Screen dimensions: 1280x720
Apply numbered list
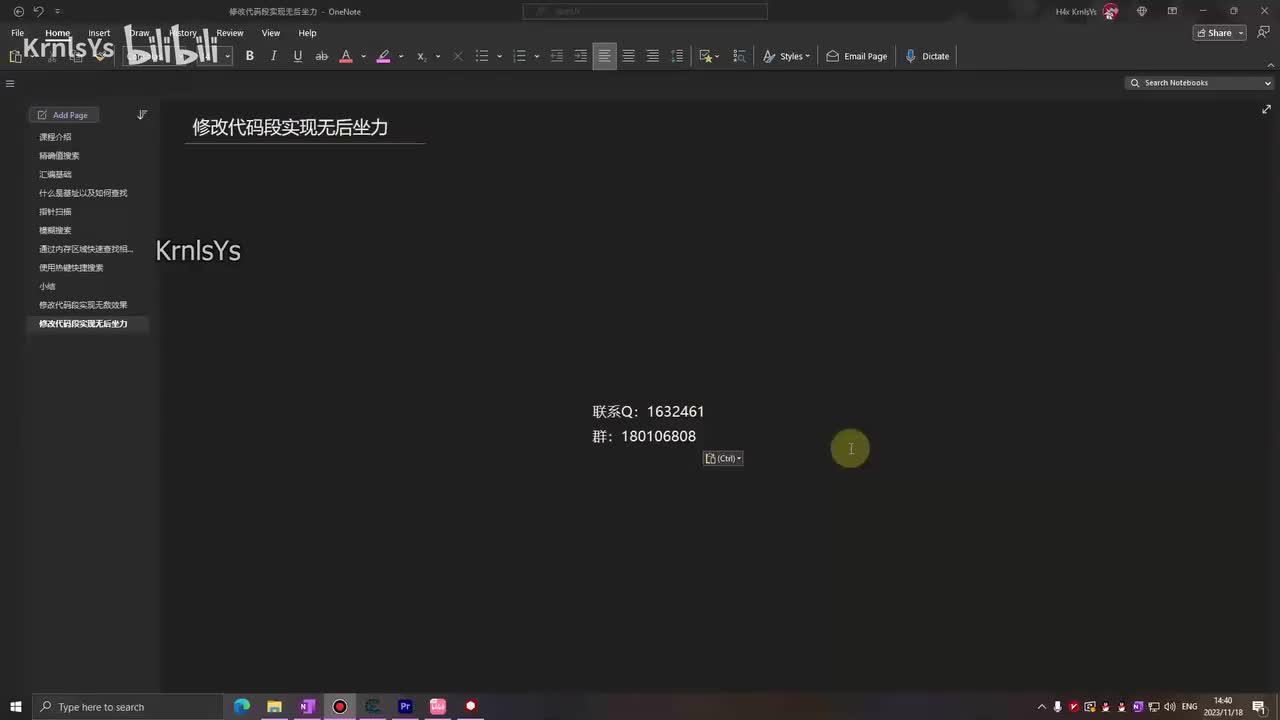[x=520, y=56]
